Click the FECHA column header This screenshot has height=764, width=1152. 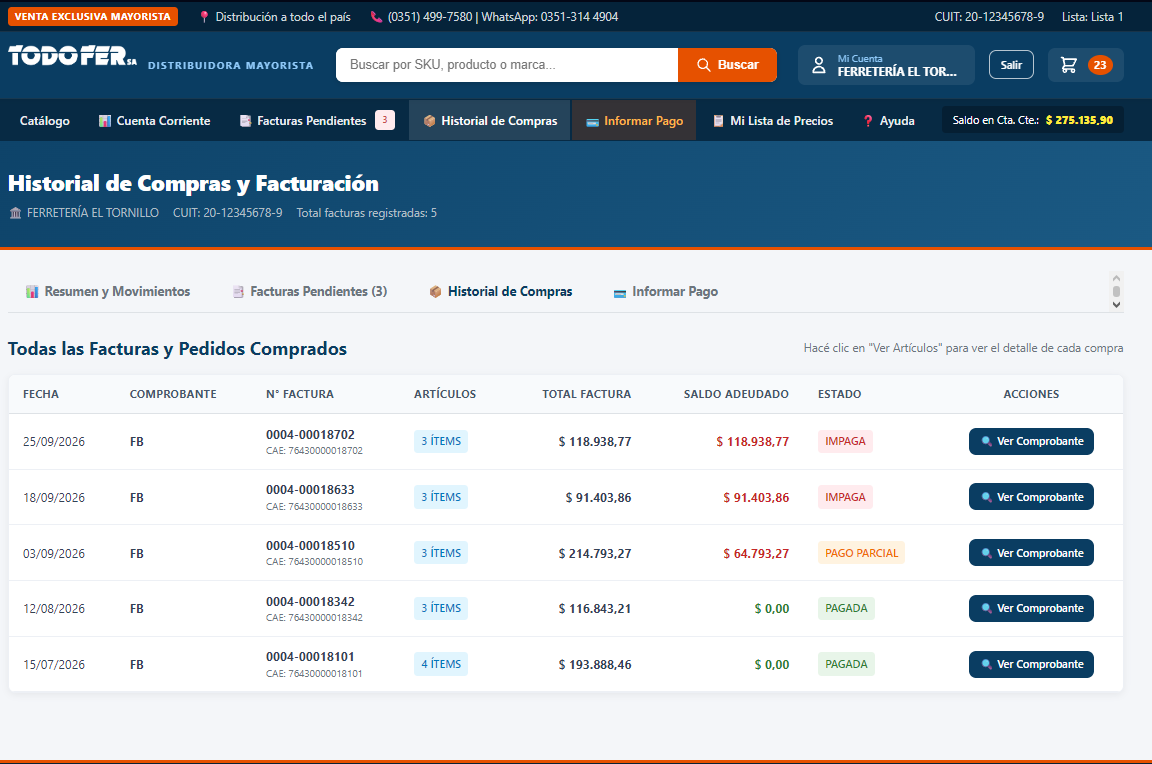point(40,394)
